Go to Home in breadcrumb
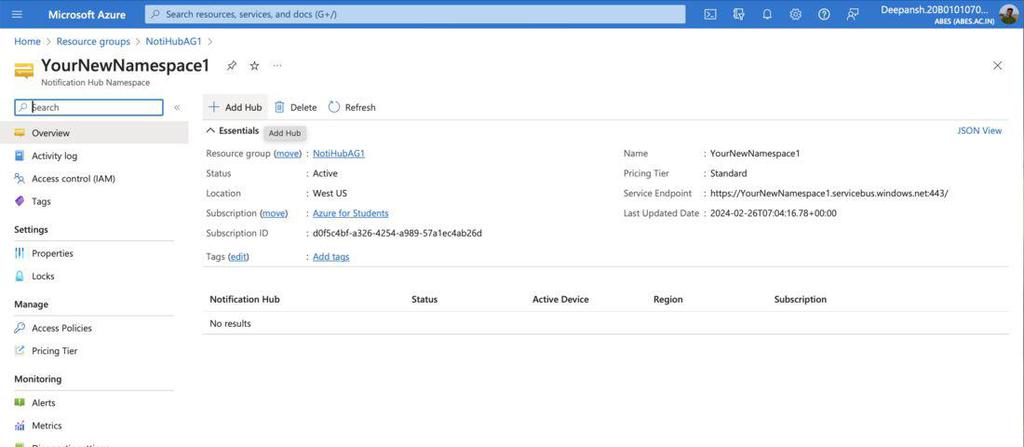The image size is (1024, 447). tap(27, 41)
